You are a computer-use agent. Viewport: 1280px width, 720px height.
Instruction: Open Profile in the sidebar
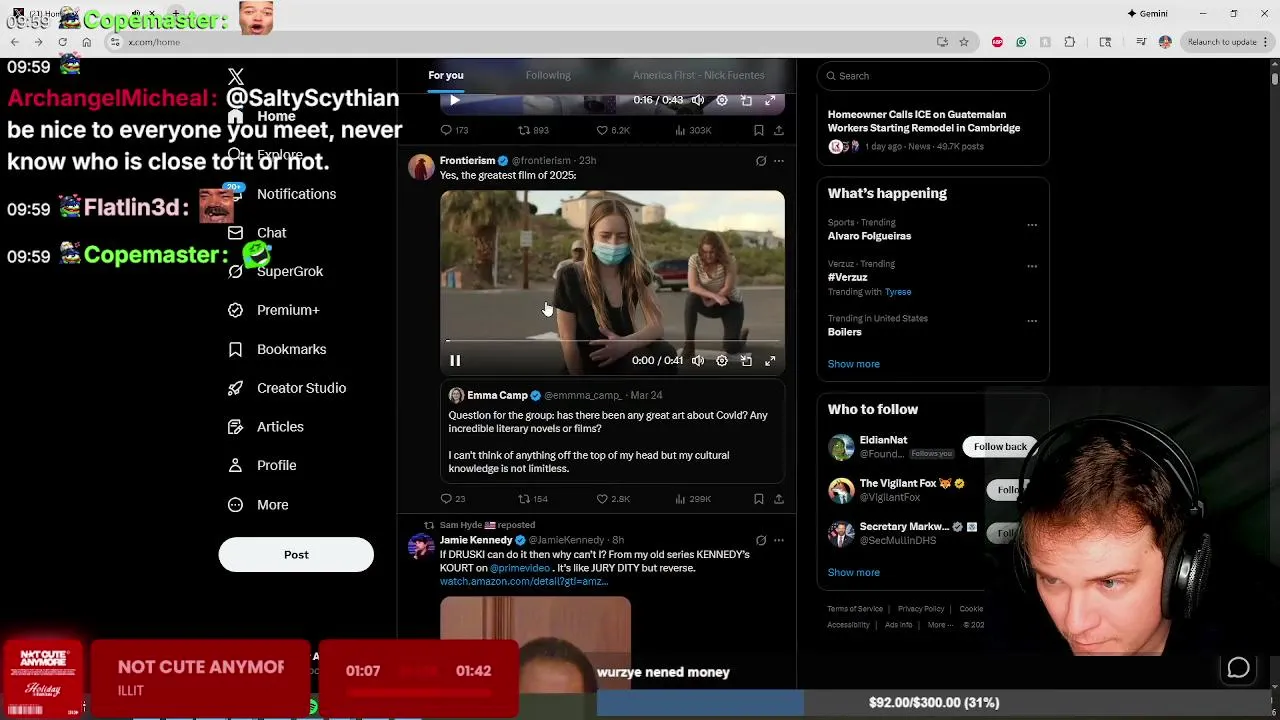[x=276, y=465]
